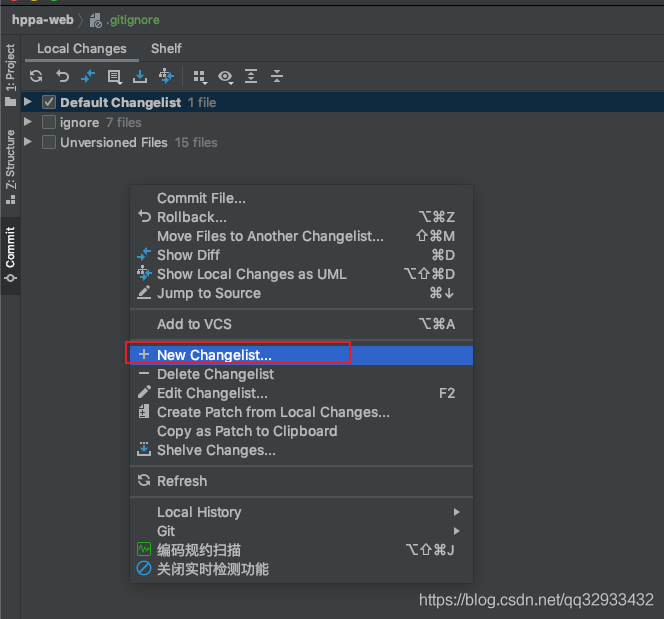Open the eye-icon View Options dropdown
This screenshot has width=664, height=619.
[226, 76]
